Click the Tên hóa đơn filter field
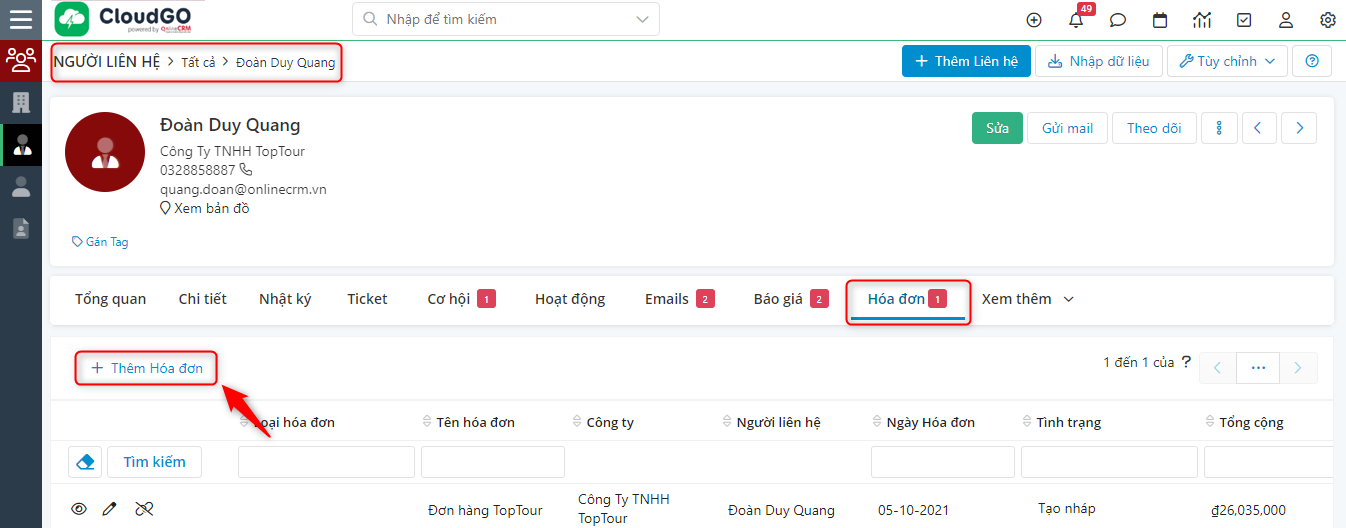 pyautogui.click(x=492, y=462)
